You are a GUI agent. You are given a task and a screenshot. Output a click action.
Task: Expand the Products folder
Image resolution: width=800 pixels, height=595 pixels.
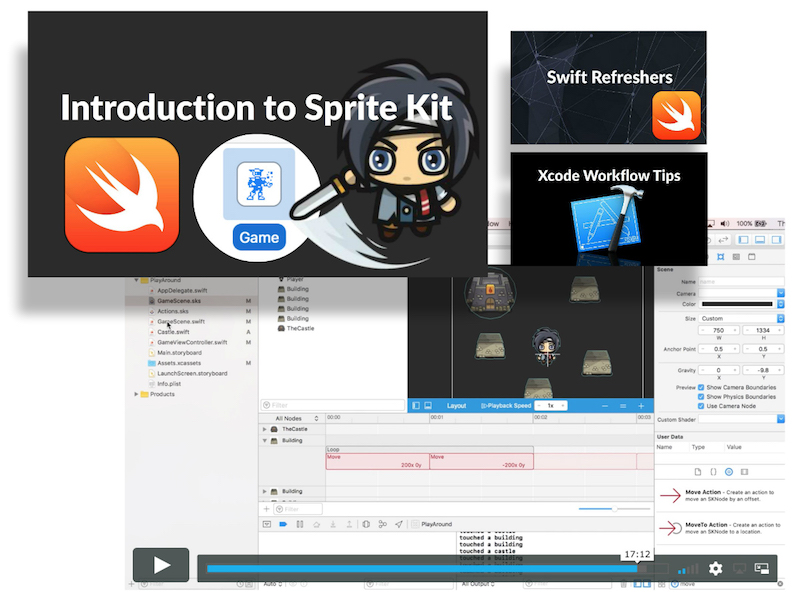(x=136, y=394)
